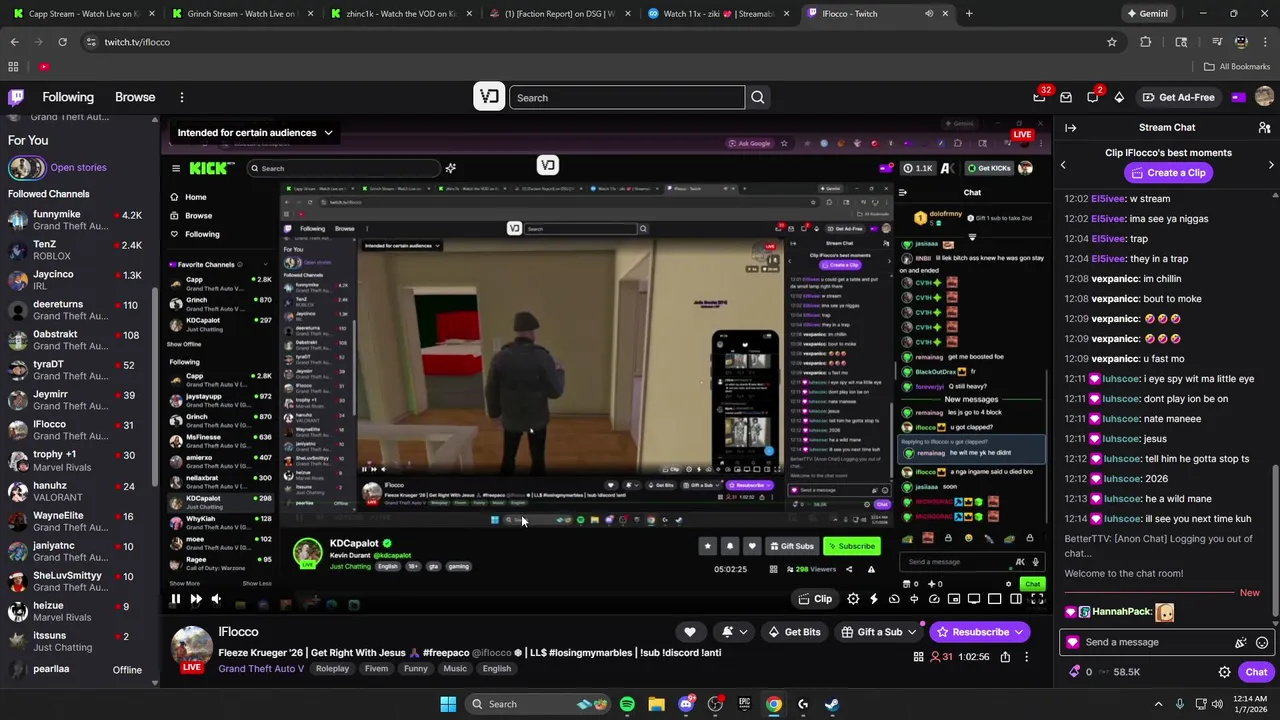Unfollow via the heart button

click(689, 632)
